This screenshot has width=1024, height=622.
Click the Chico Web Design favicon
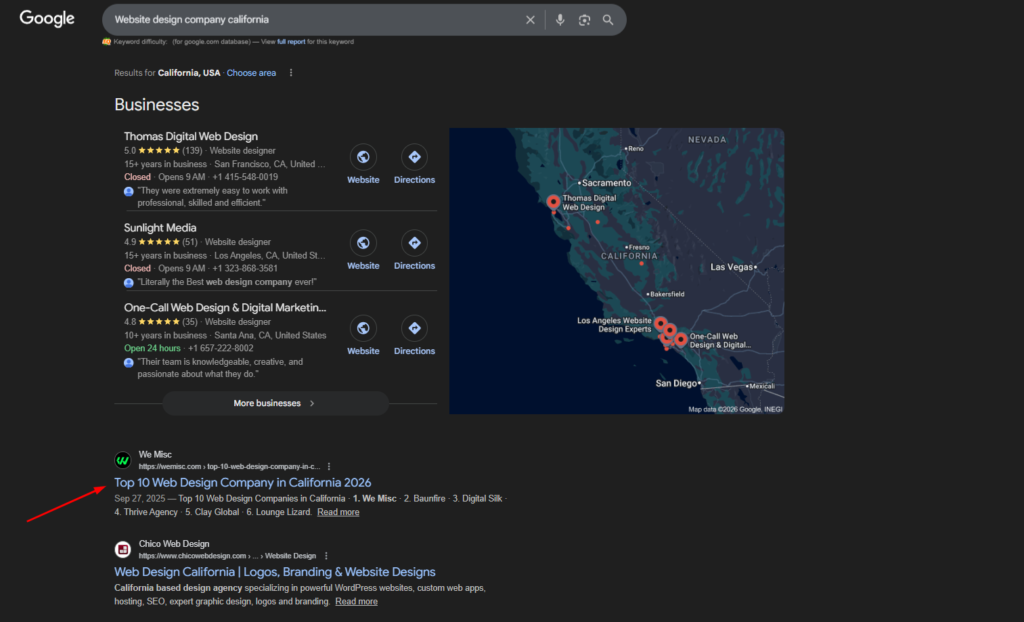pyautogui.click(x=122, y=549)
